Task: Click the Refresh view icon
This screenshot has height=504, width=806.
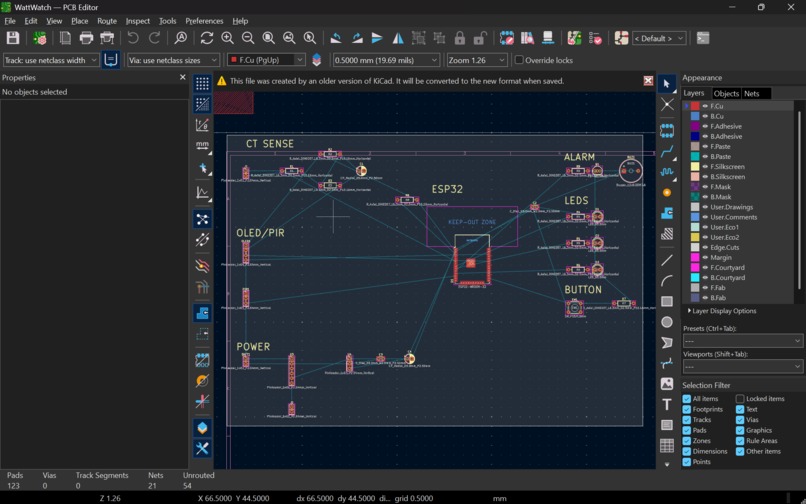Action: [x=207, y=38]
